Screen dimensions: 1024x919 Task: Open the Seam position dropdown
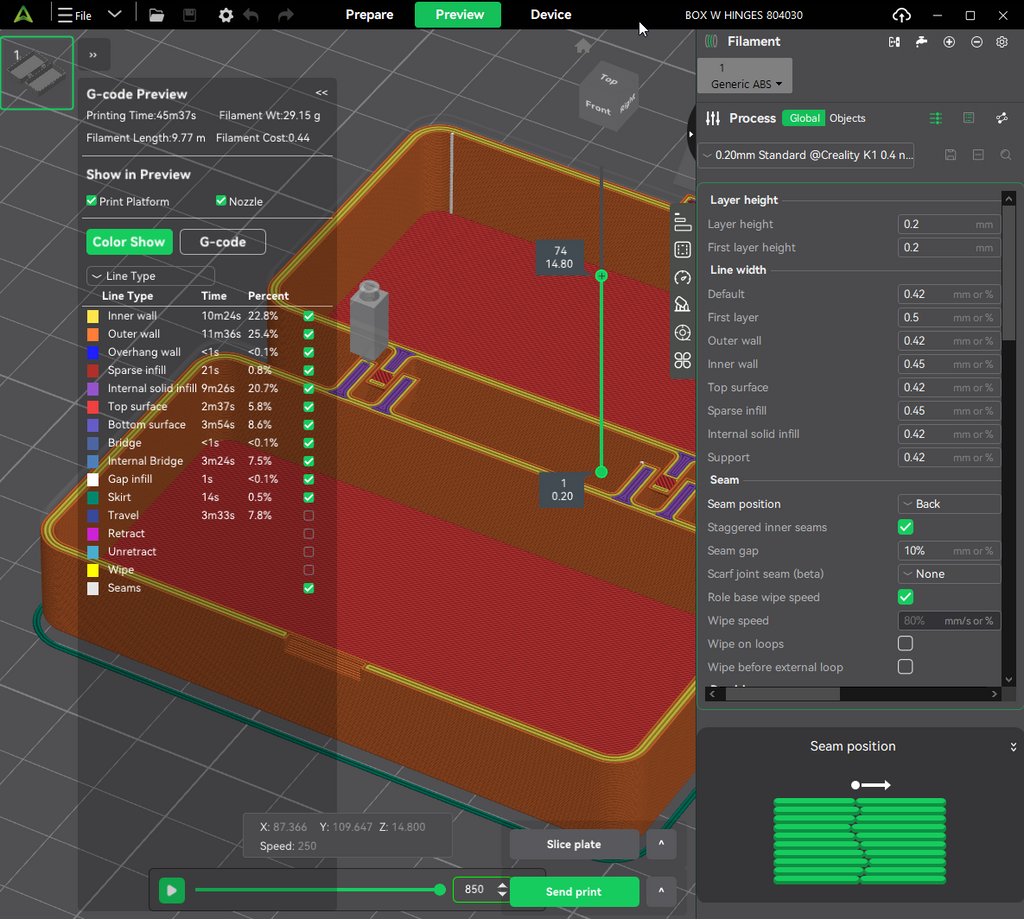pos(949,504)
